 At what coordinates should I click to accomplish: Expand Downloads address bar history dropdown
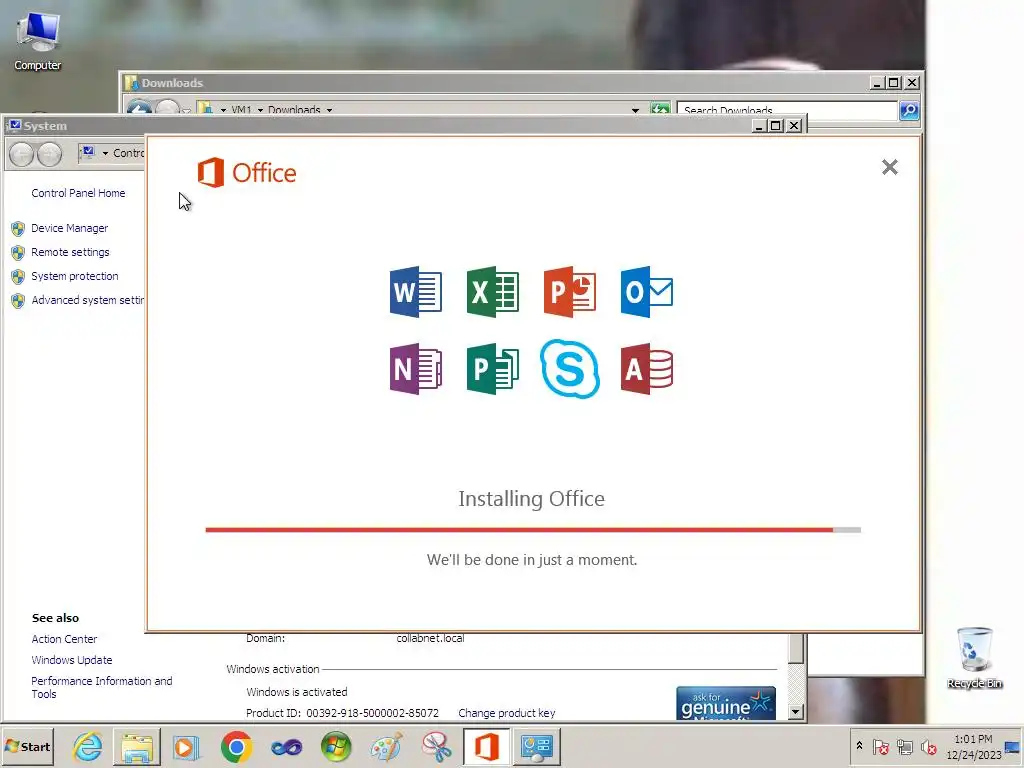click(635, 110)
